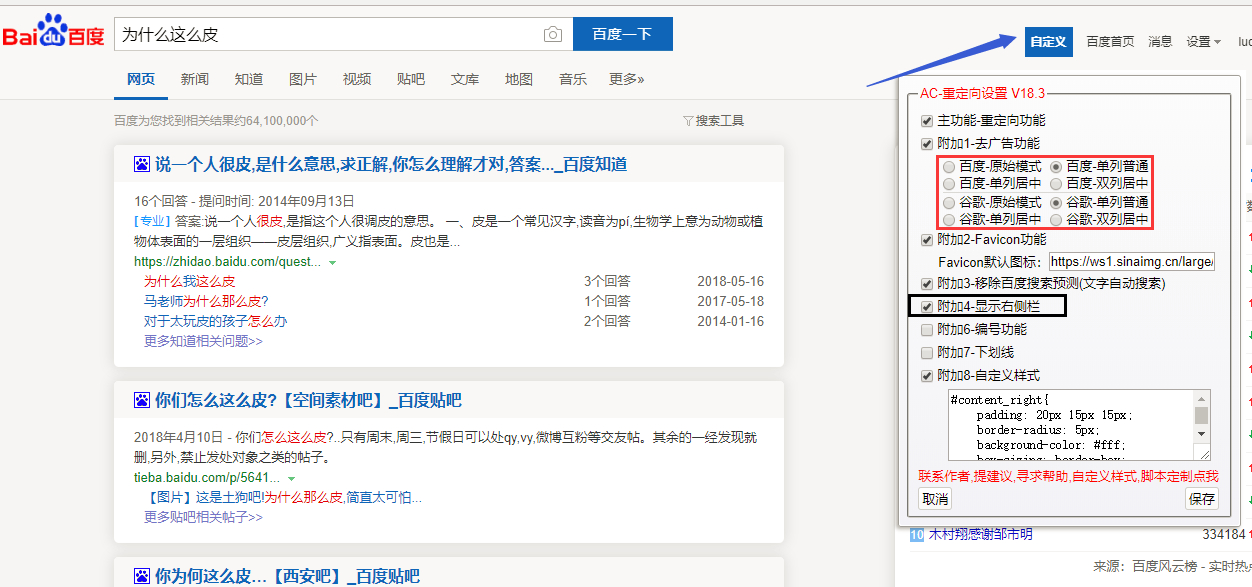The width and height of the screenshot is (1252, 587).
Task: Switch to 网页 tab
Action: pyautogui.click(x=141, y=79)
